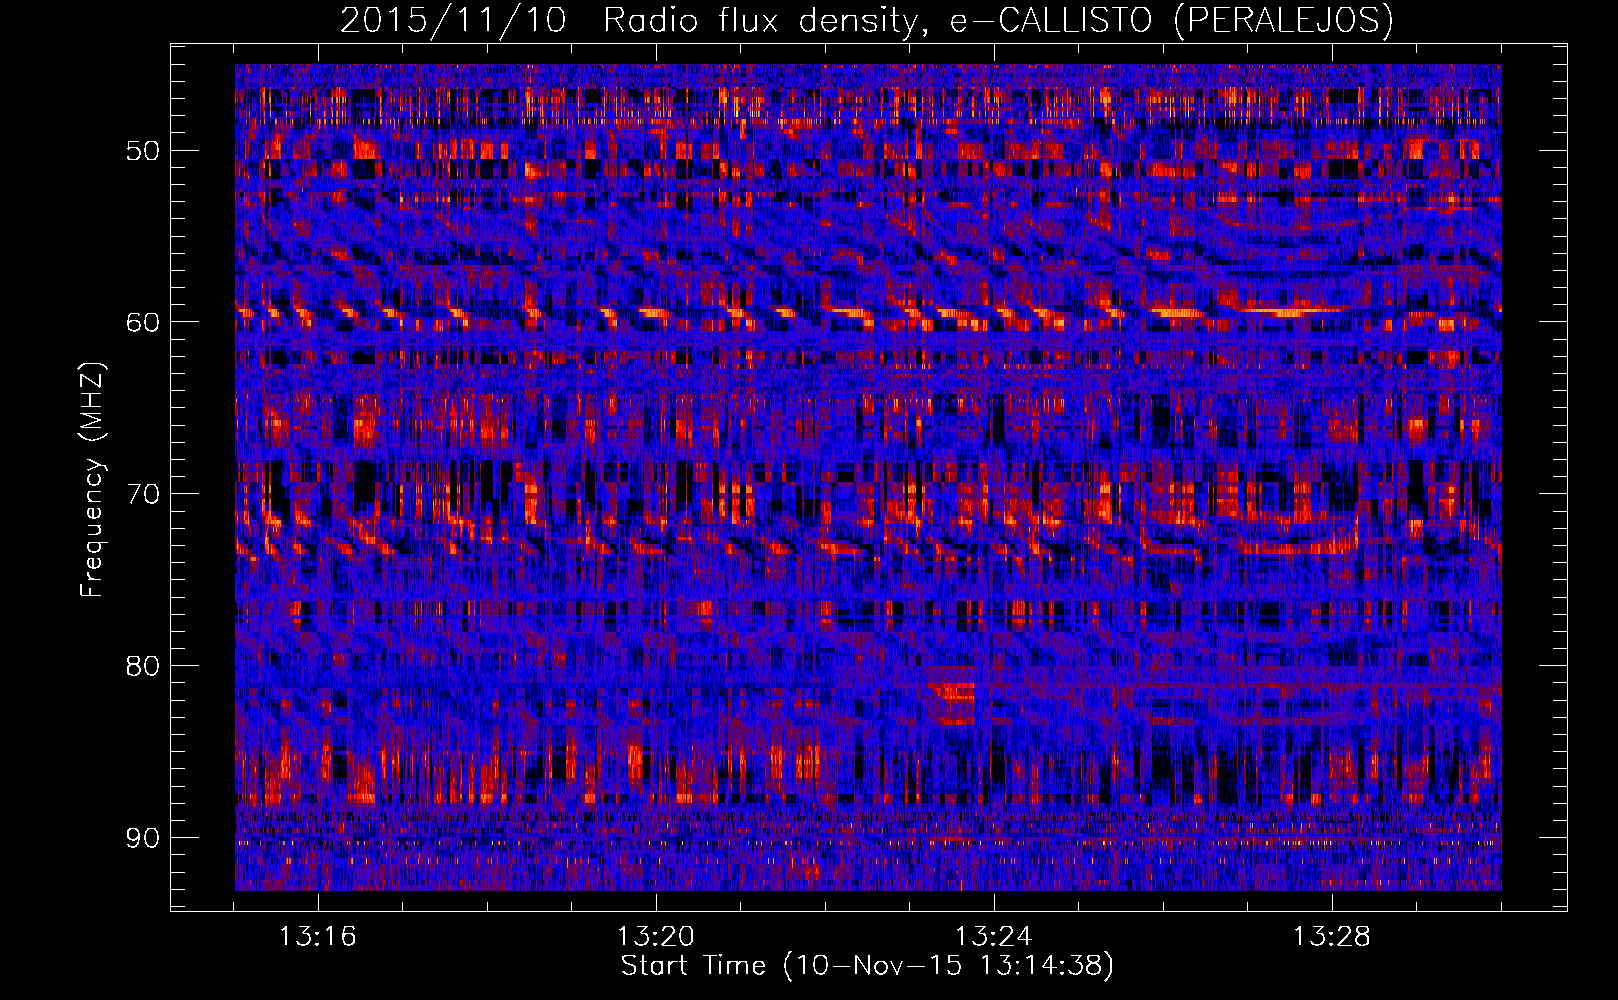Click the 13:24 time tick label
This screenshot has height=1000, width=1618.
pos(994,937)
